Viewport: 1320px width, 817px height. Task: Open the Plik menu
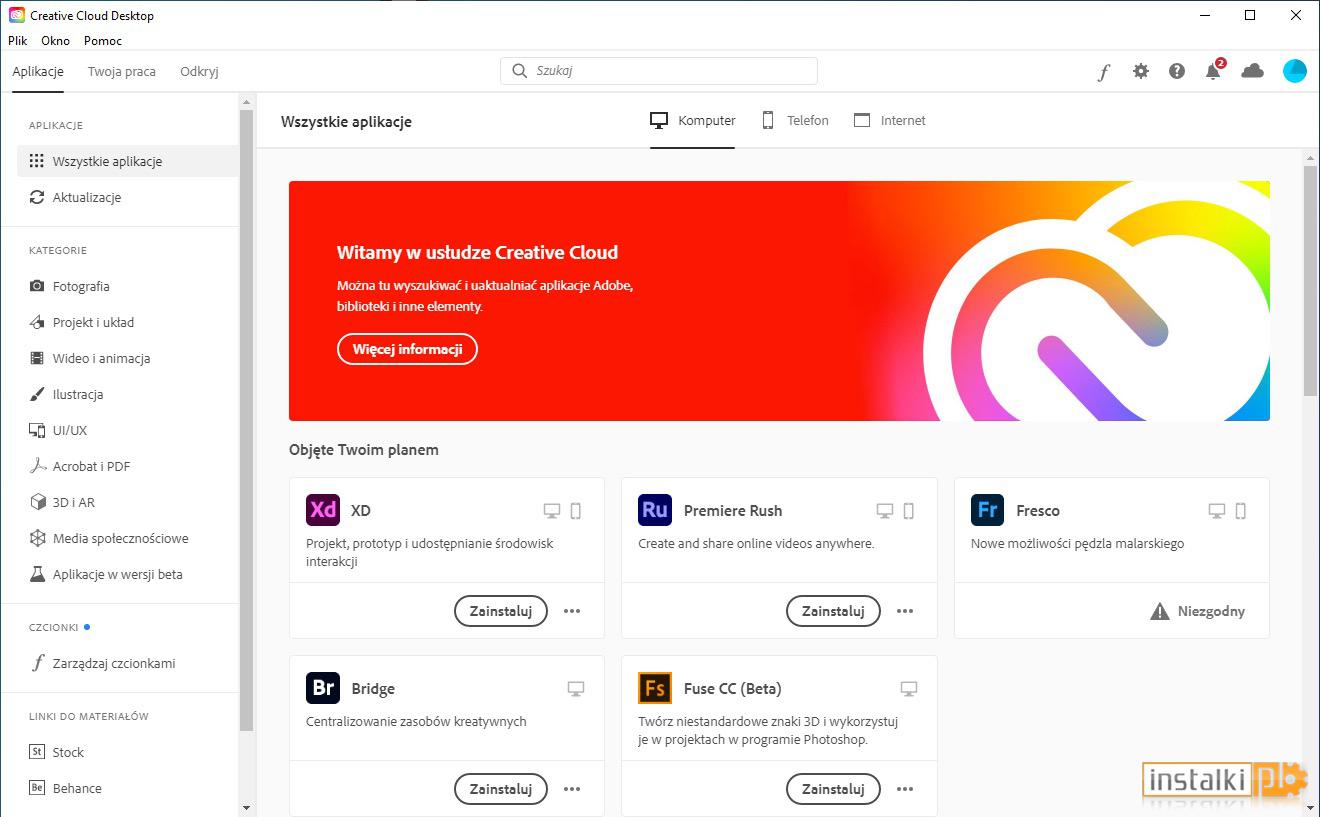18,41
